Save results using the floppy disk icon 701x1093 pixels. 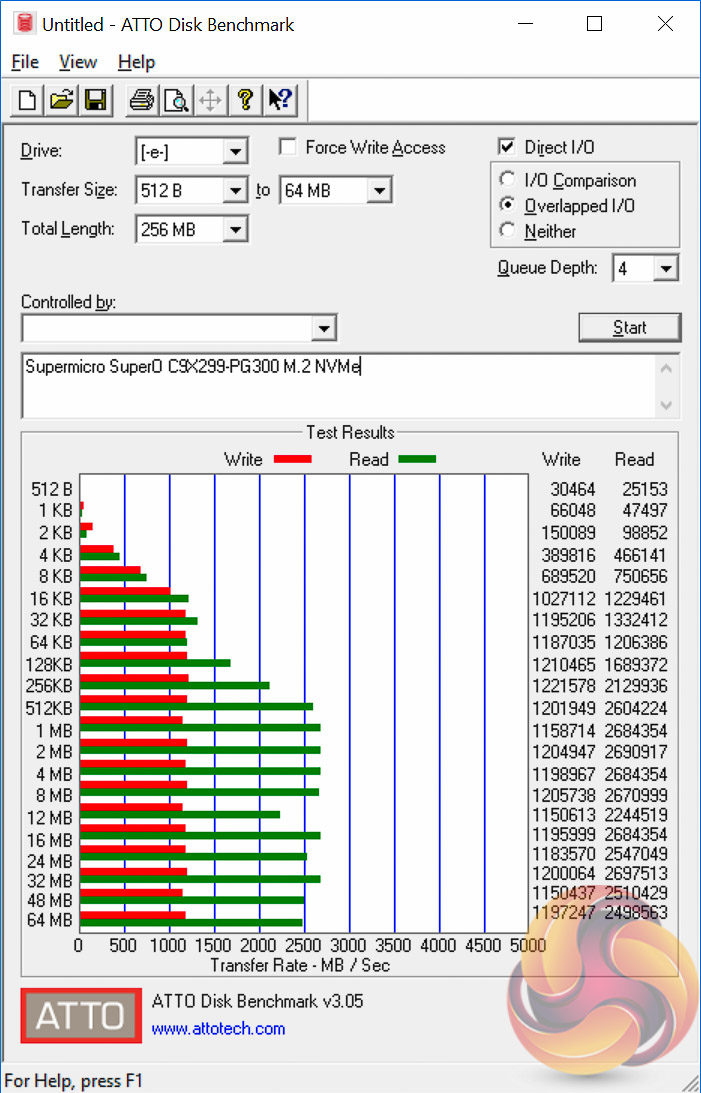click(95, 100)
